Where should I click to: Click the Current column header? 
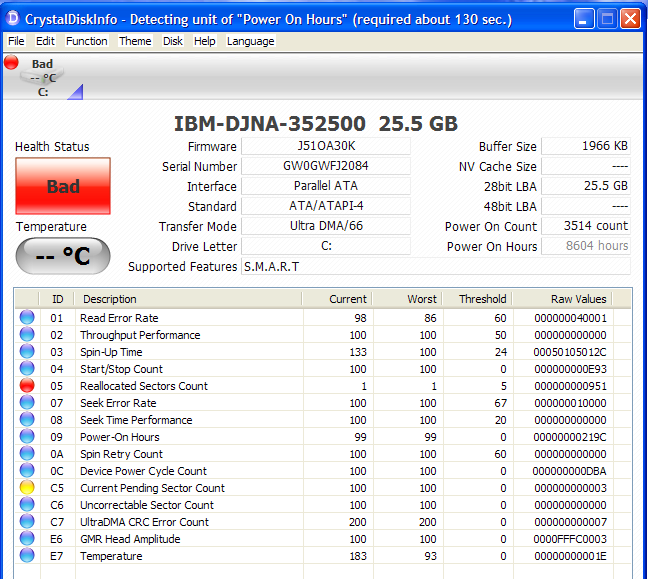(337, 299)
